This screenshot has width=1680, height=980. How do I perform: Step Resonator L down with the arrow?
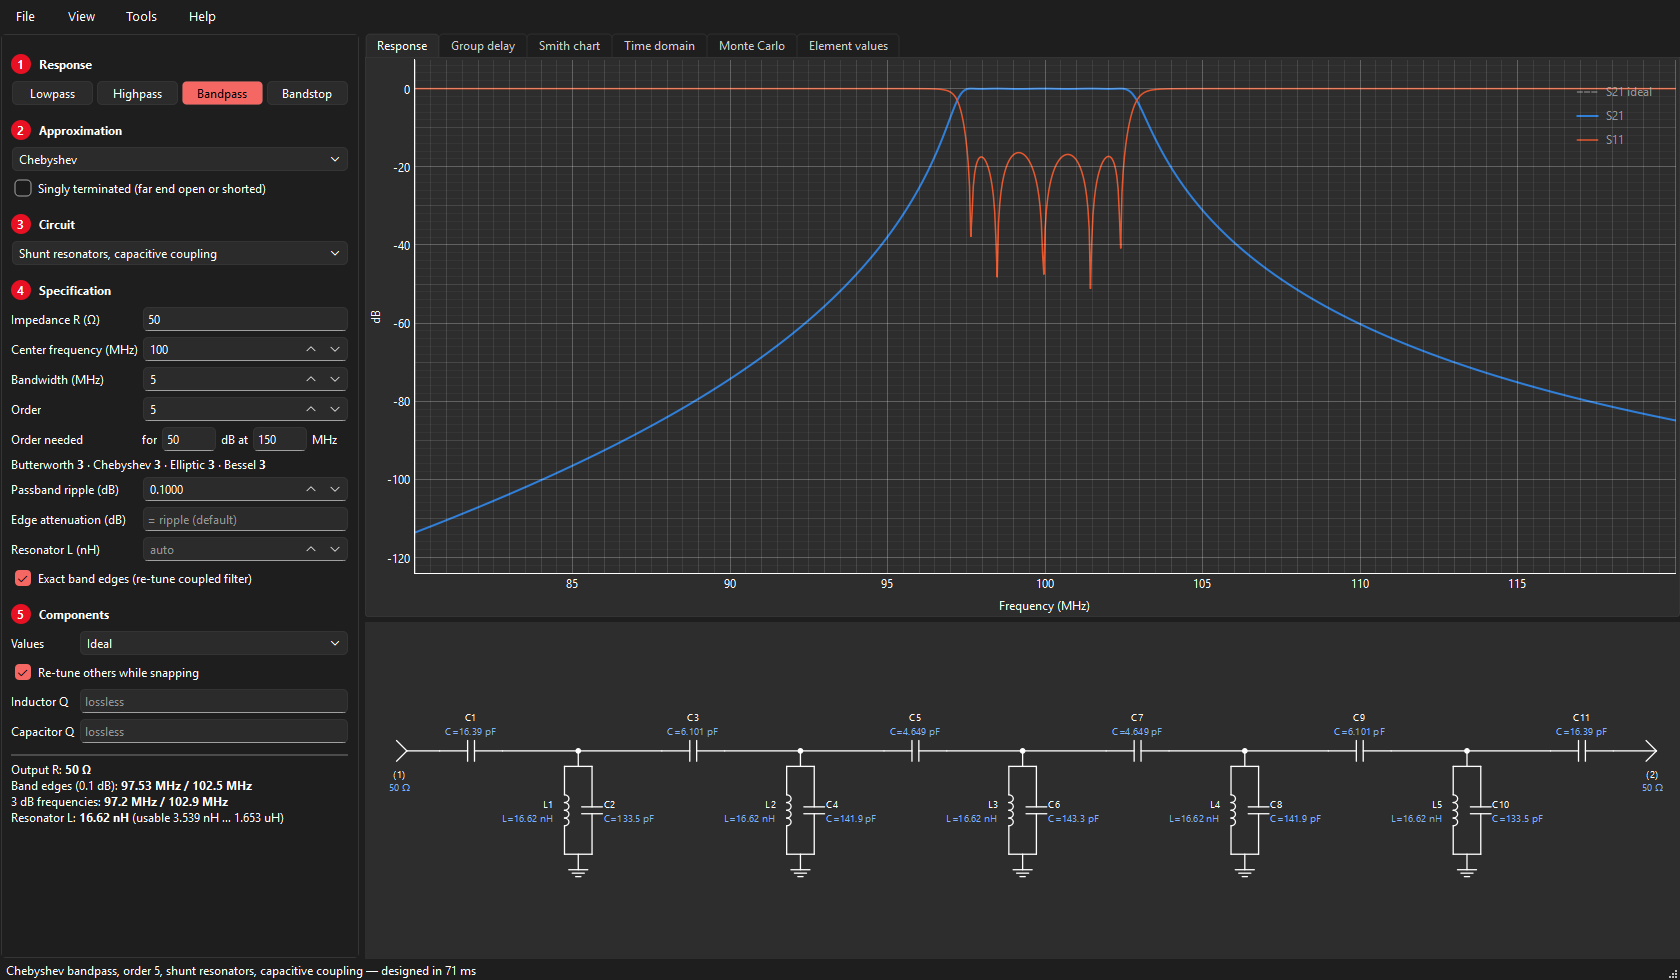pos(335,549)
